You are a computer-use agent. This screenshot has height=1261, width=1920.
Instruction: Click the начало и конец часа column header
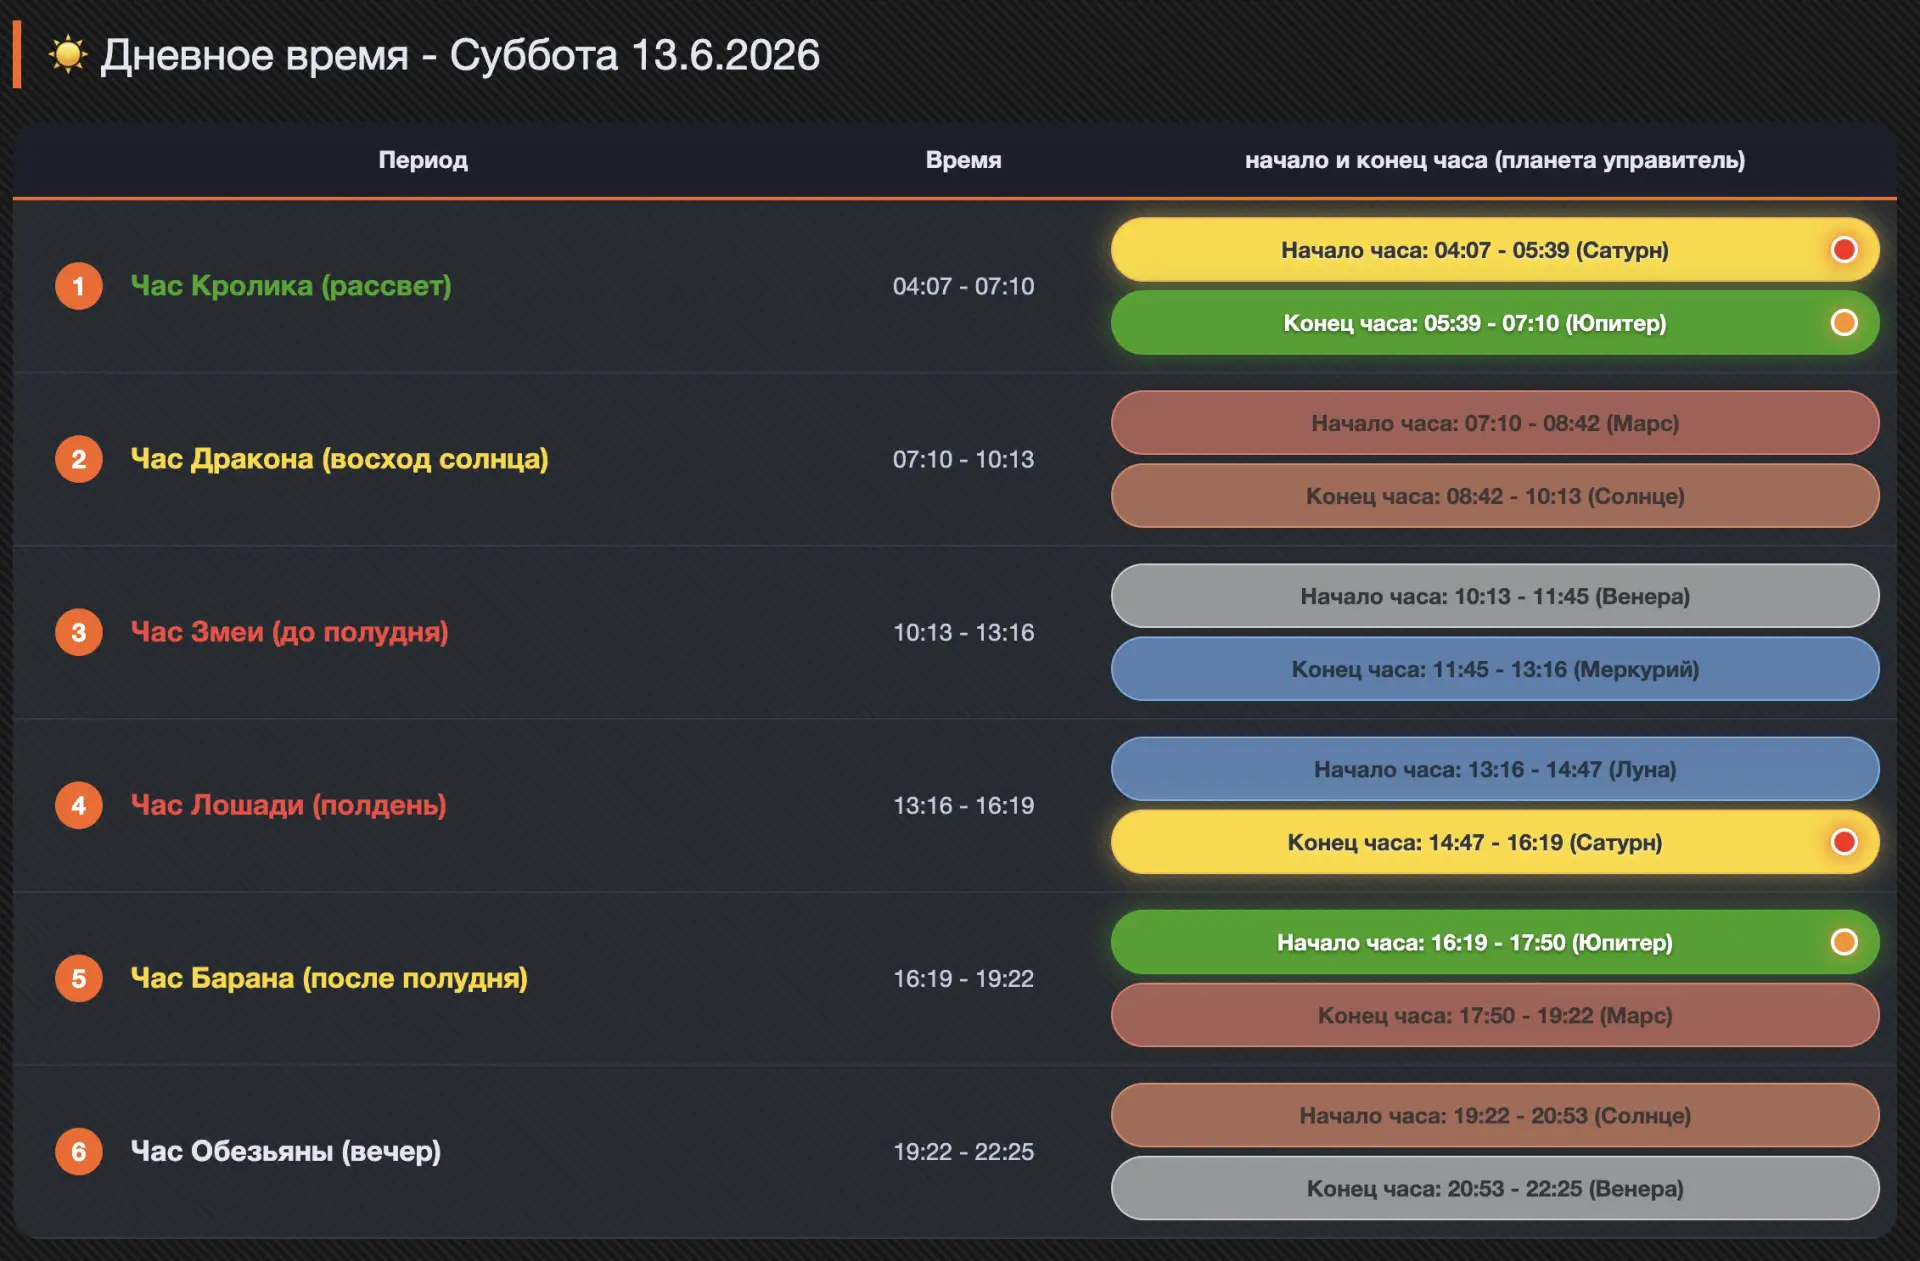click(x=1495, y=160)
